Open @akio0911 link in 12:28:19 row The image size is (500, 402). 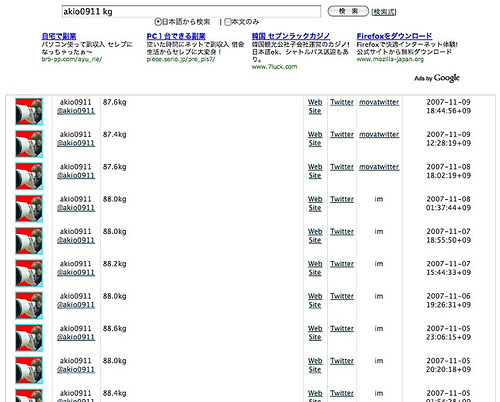tap(76, 143)
